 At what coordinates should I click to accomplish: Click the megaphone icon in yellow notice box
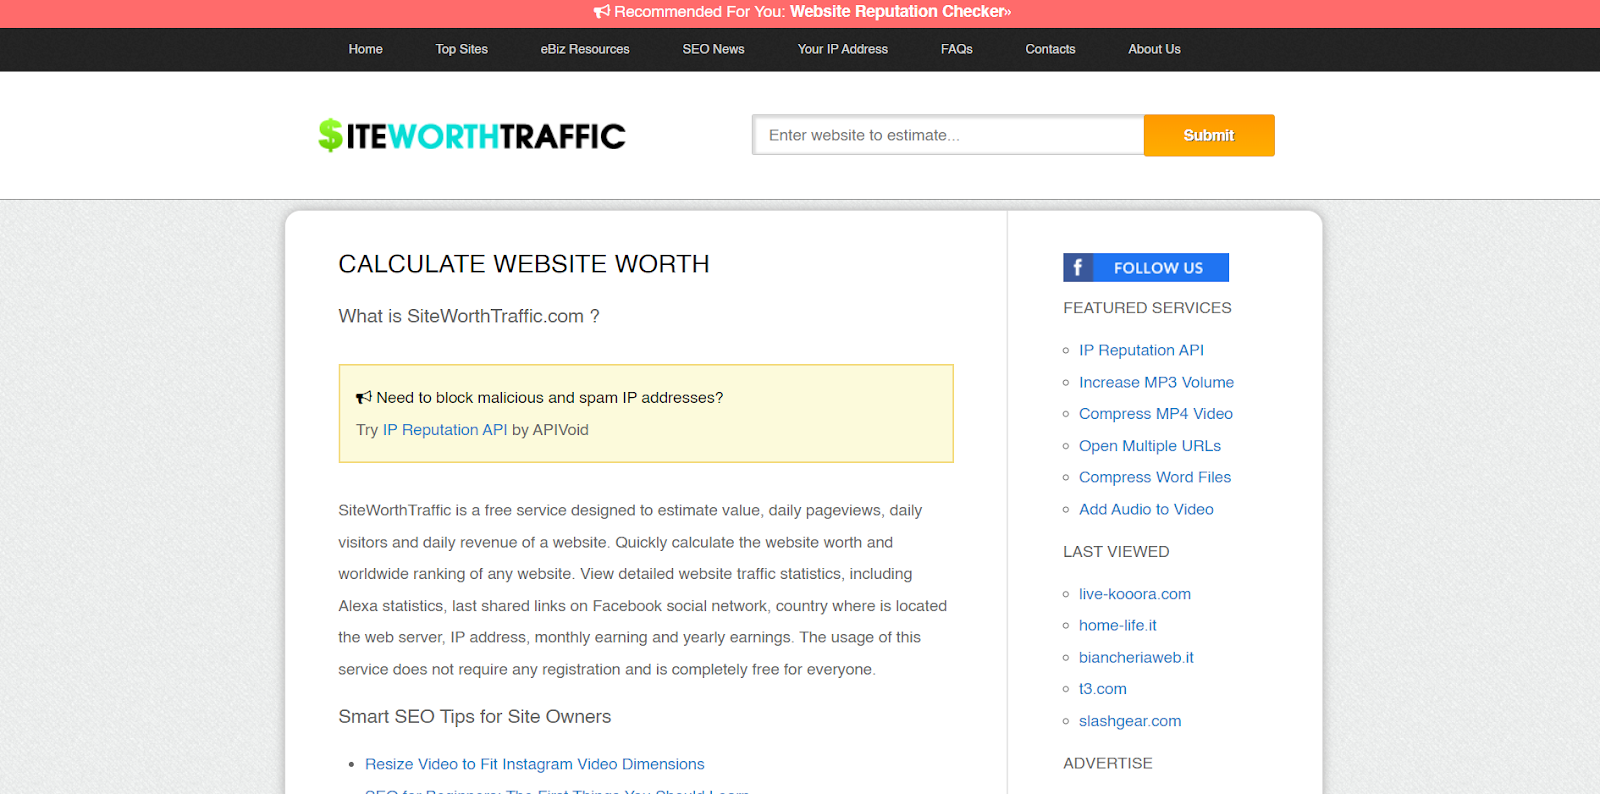(x=364, y=398)
